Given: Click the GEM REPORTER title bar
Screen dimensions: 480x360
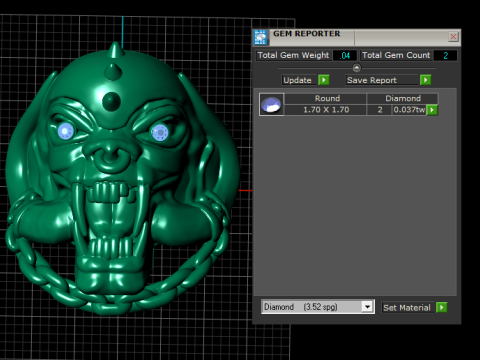Looking at the screenshot, I should pyautogui.click(x=358, y=37).
